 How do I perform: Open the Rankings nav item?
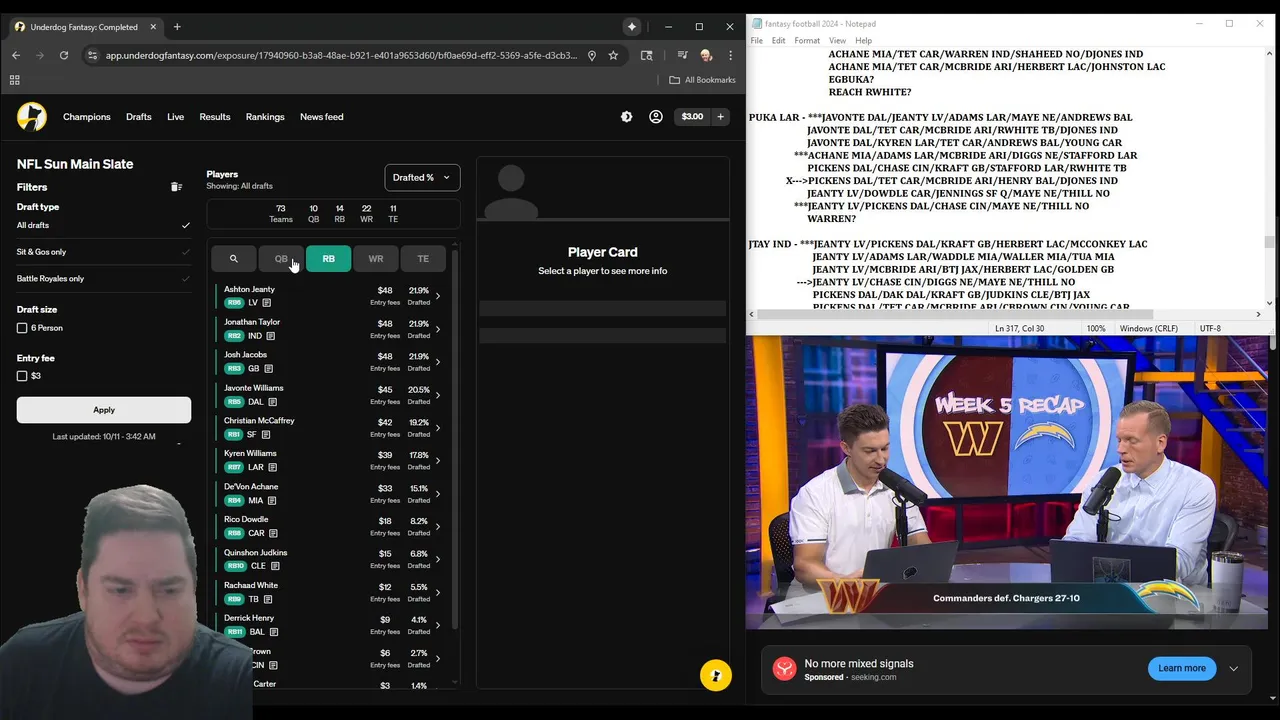point(265,117)
